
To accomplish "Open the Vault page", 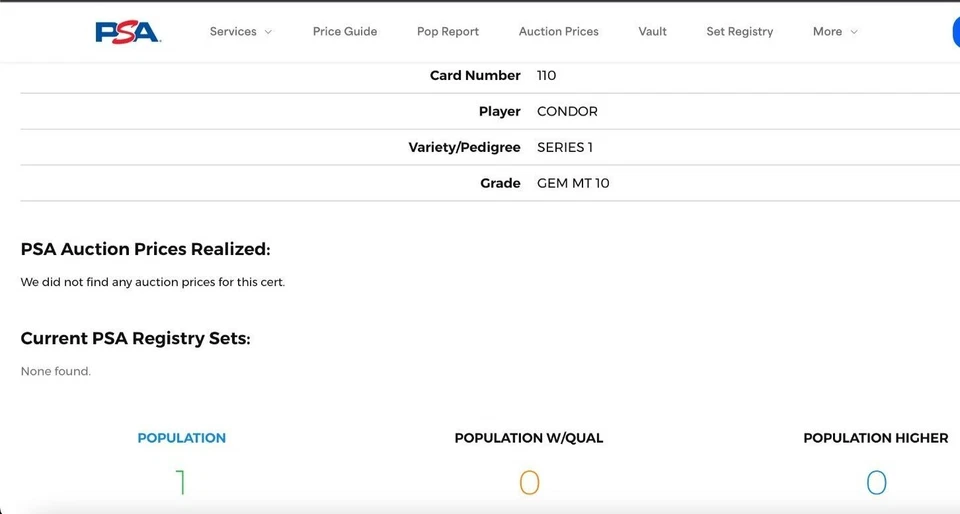I will pyautogui.click(x=652, y=32).
